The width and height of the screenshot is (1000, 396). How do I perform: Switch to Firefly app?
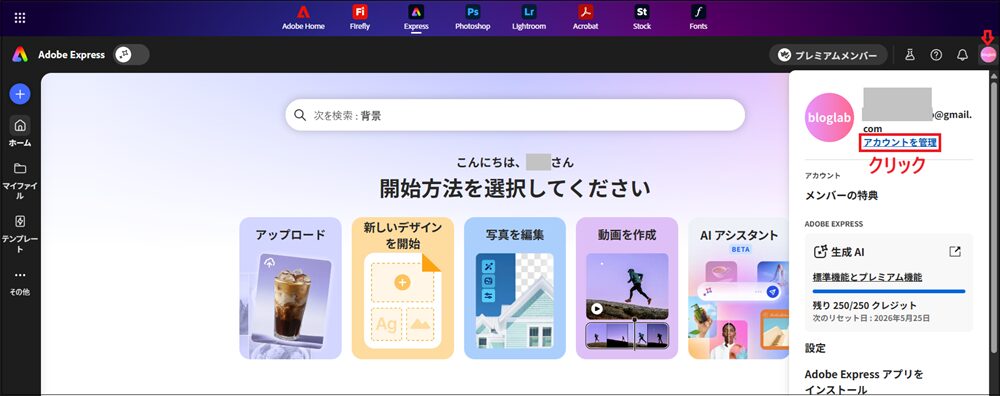(360, 18)
